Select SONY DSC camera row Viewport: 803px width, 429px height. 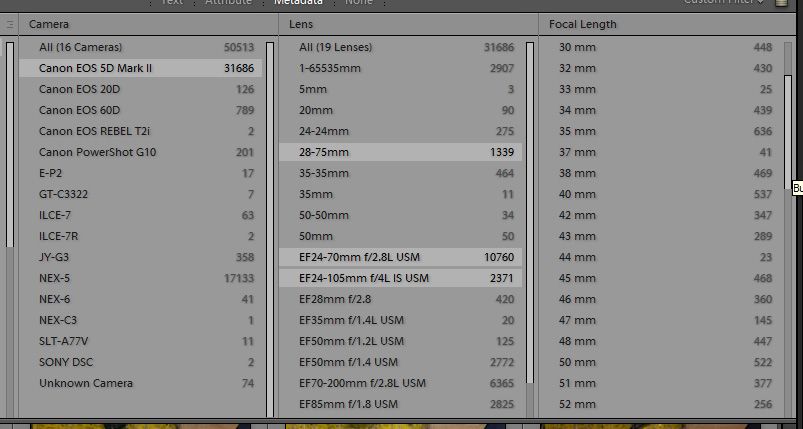pyautogui.click(x=140, y=362)
